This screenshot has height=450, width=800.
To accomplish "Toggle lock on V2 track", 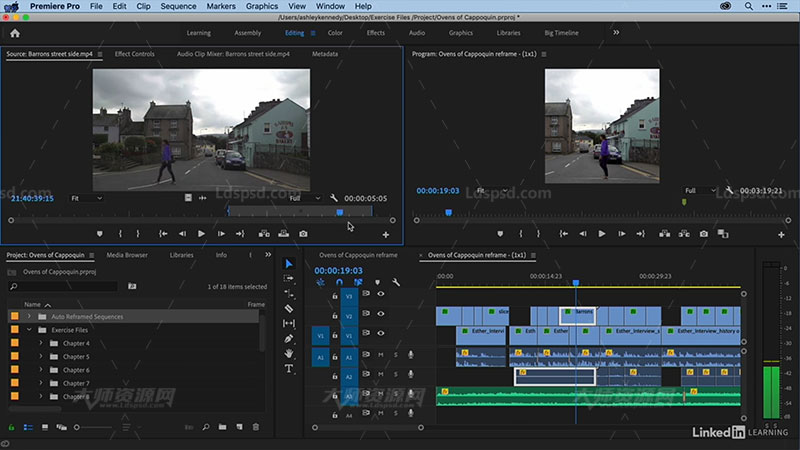I will pos(335,316).
